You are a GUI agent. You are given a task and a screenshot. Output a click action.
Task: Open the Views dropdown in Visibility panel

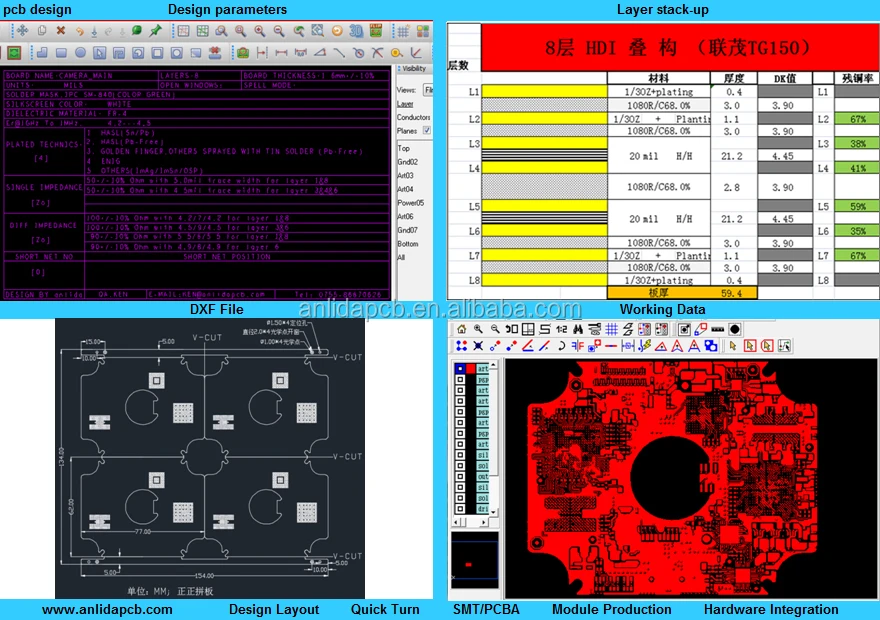428,90
